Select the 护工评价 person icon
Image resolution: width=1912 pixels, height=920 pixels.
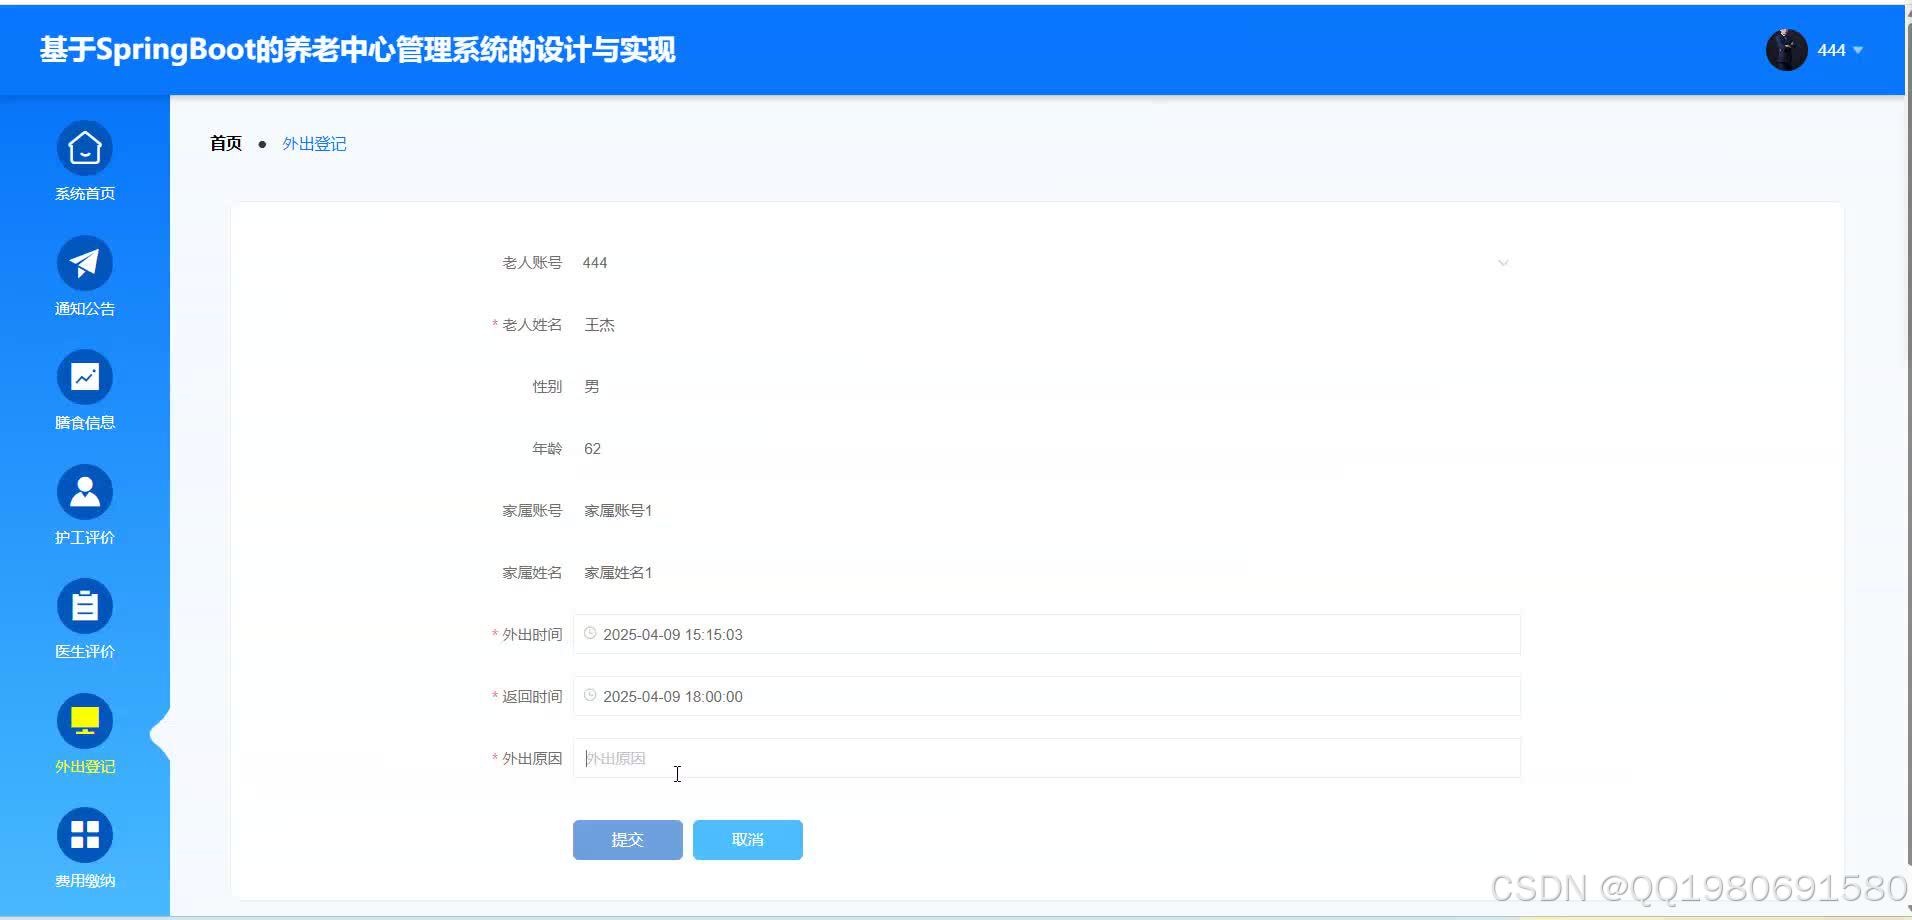[84, 491]
